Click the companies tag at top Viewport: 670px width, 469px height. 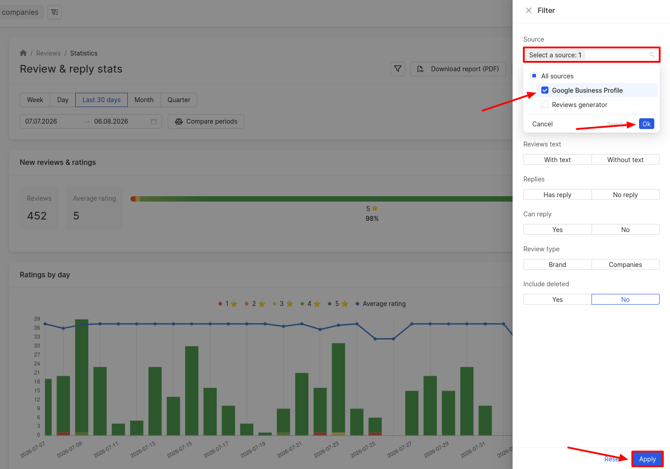(20, 12)
